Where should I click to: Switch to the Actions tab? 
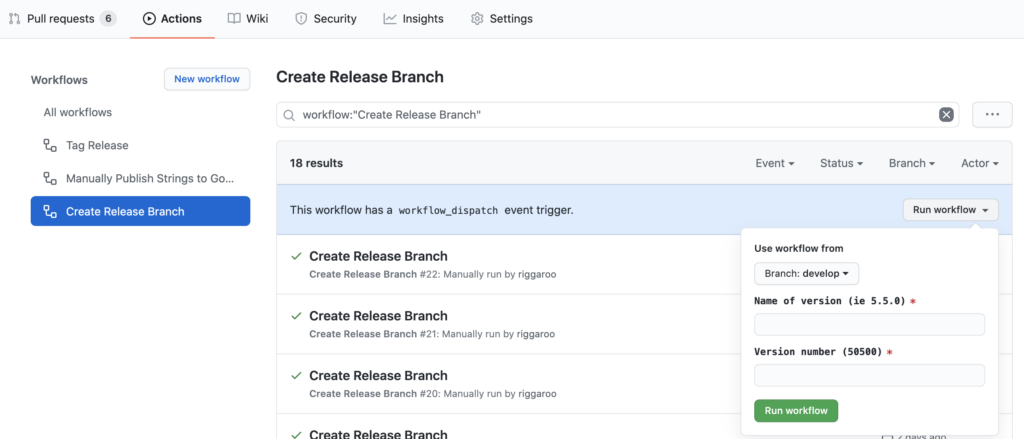tap(172, 19)
